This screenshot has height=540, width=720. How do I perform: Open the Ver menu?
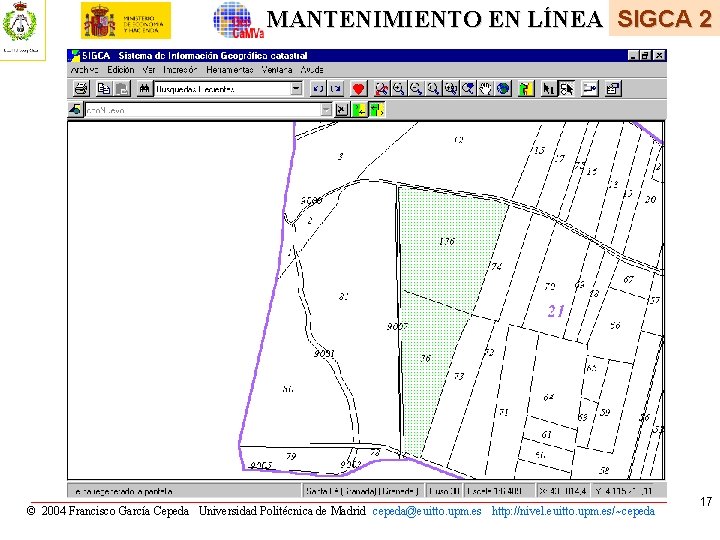[148, 70]
